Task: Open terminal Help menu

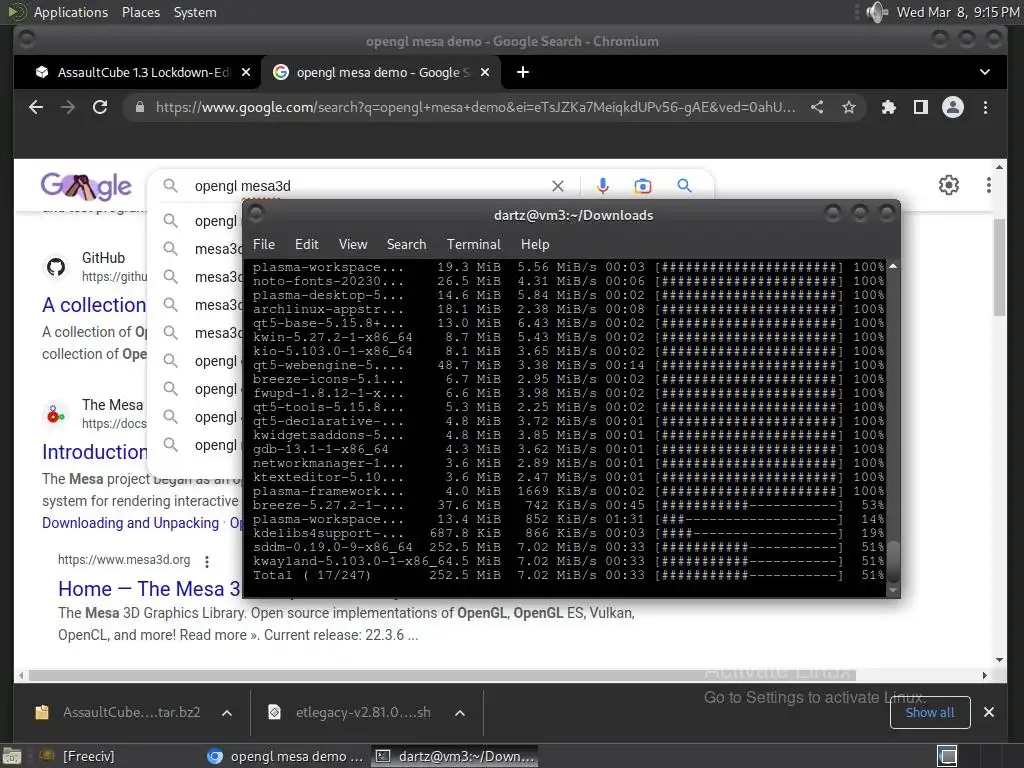Action: [x=535, y=244]
